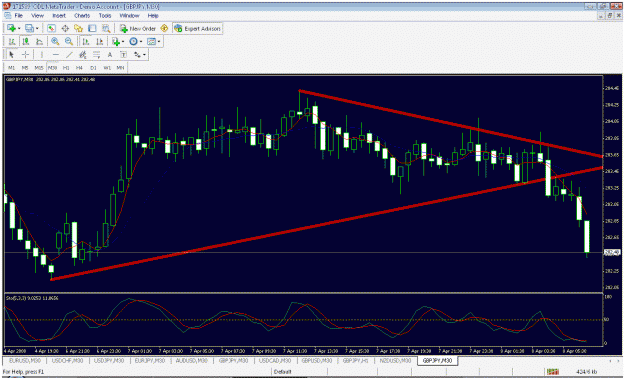Open the Templates icon

point(151,41)
